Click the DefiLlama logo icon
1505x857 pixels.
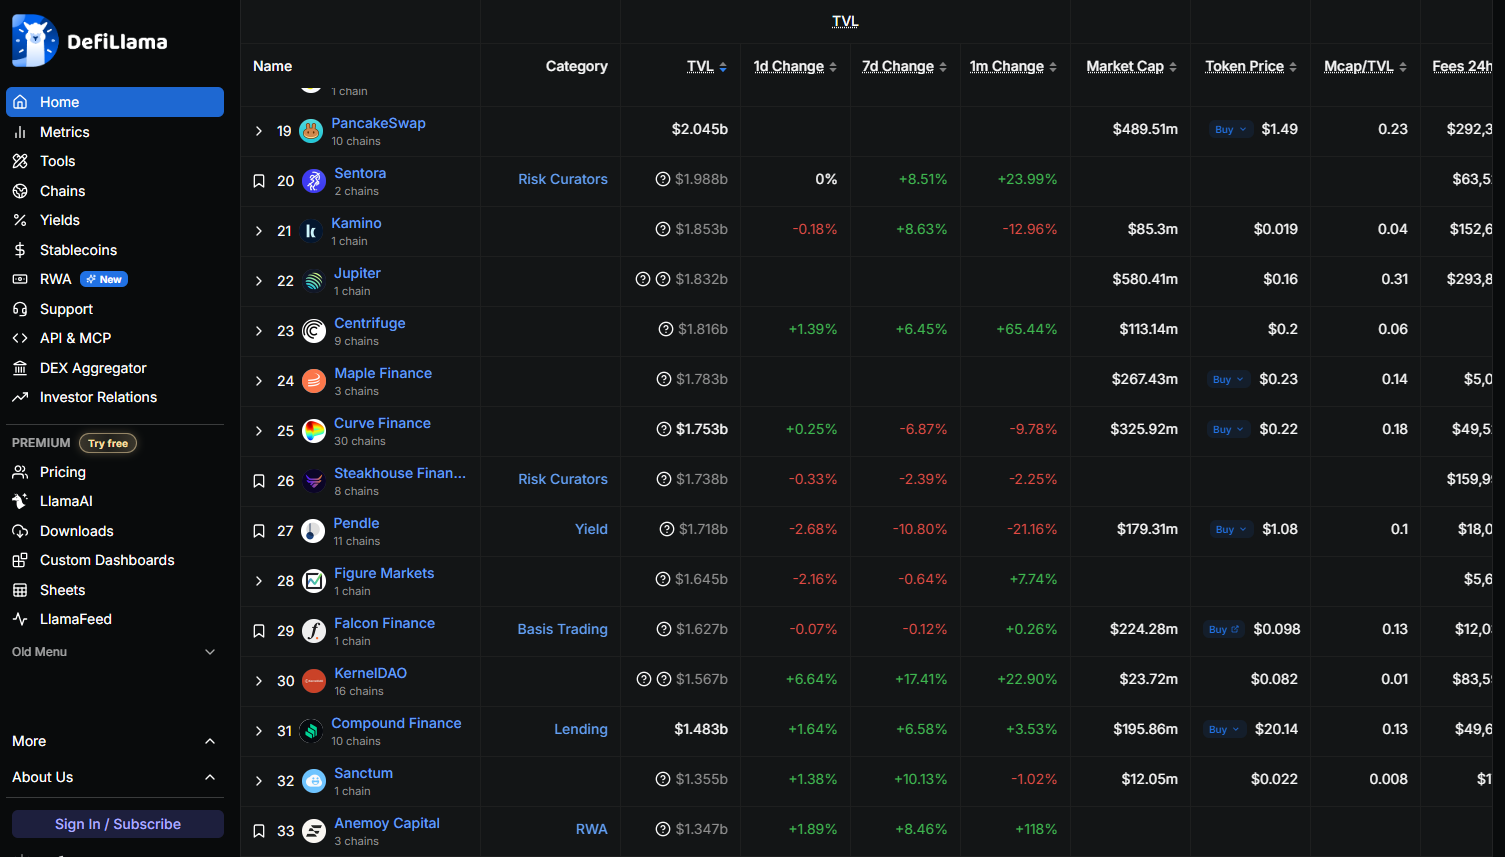point(35,41)
